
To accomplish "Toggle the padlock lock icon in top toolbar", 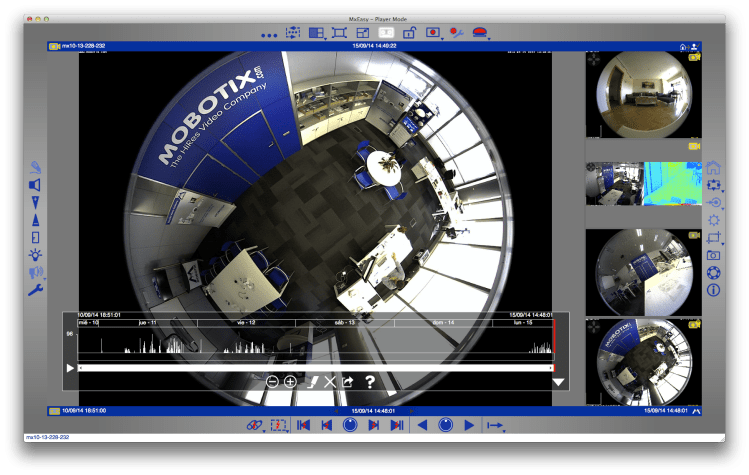I will pos(409,33).
